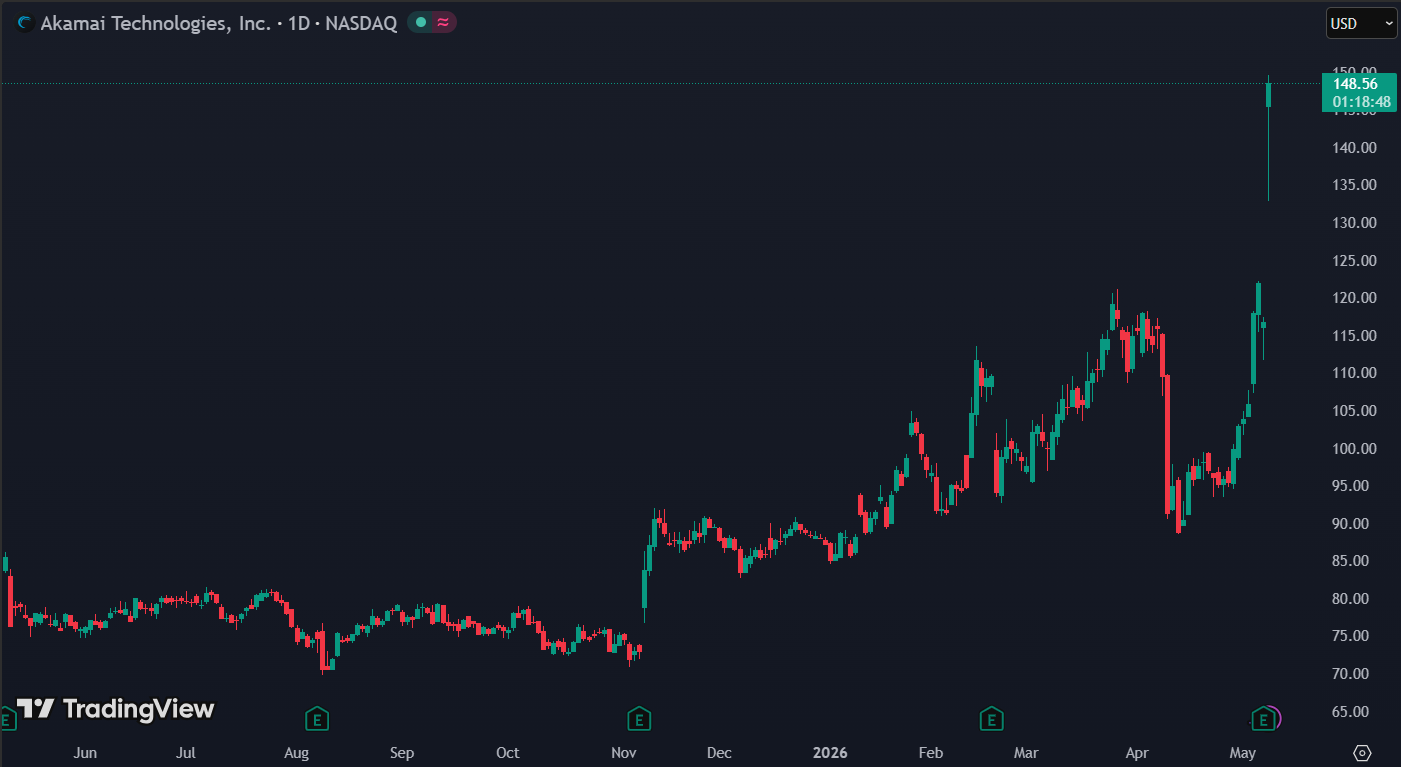Open the November earnings E marker

[x=639, y=718]
